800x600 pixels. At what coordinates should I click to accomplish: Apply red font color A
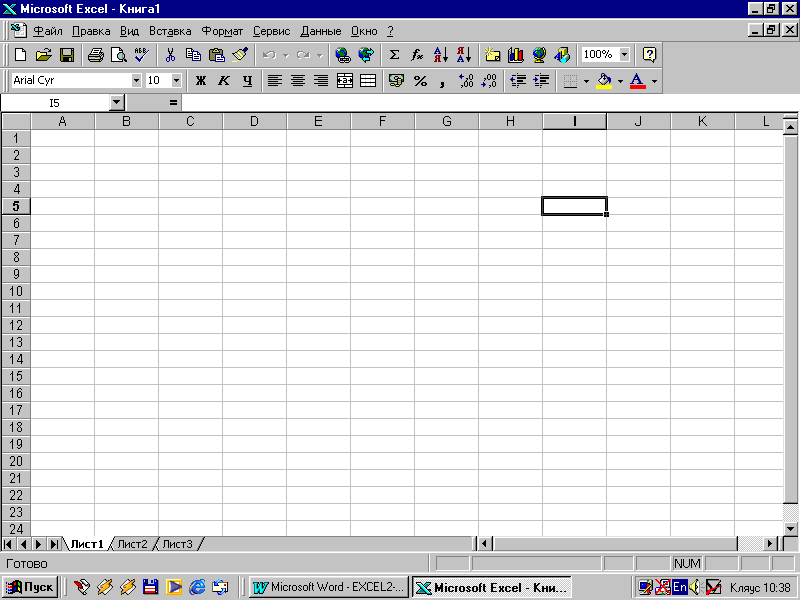(x=638, y=81)
